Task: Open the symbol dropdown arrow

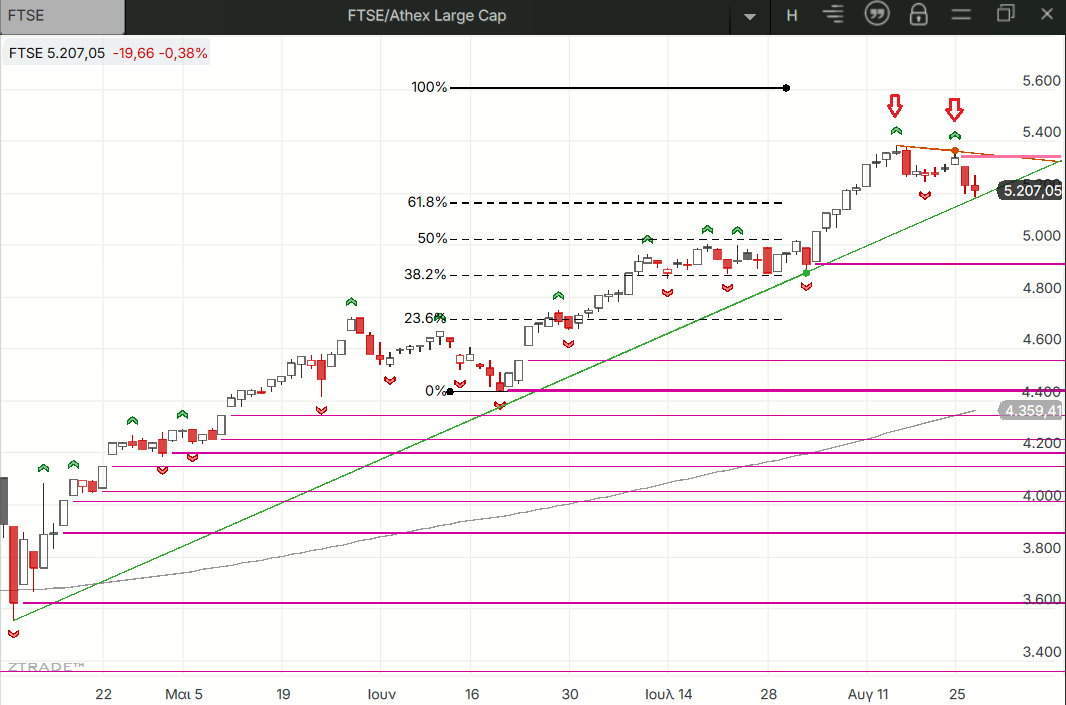Action: (x=750, y=16)
